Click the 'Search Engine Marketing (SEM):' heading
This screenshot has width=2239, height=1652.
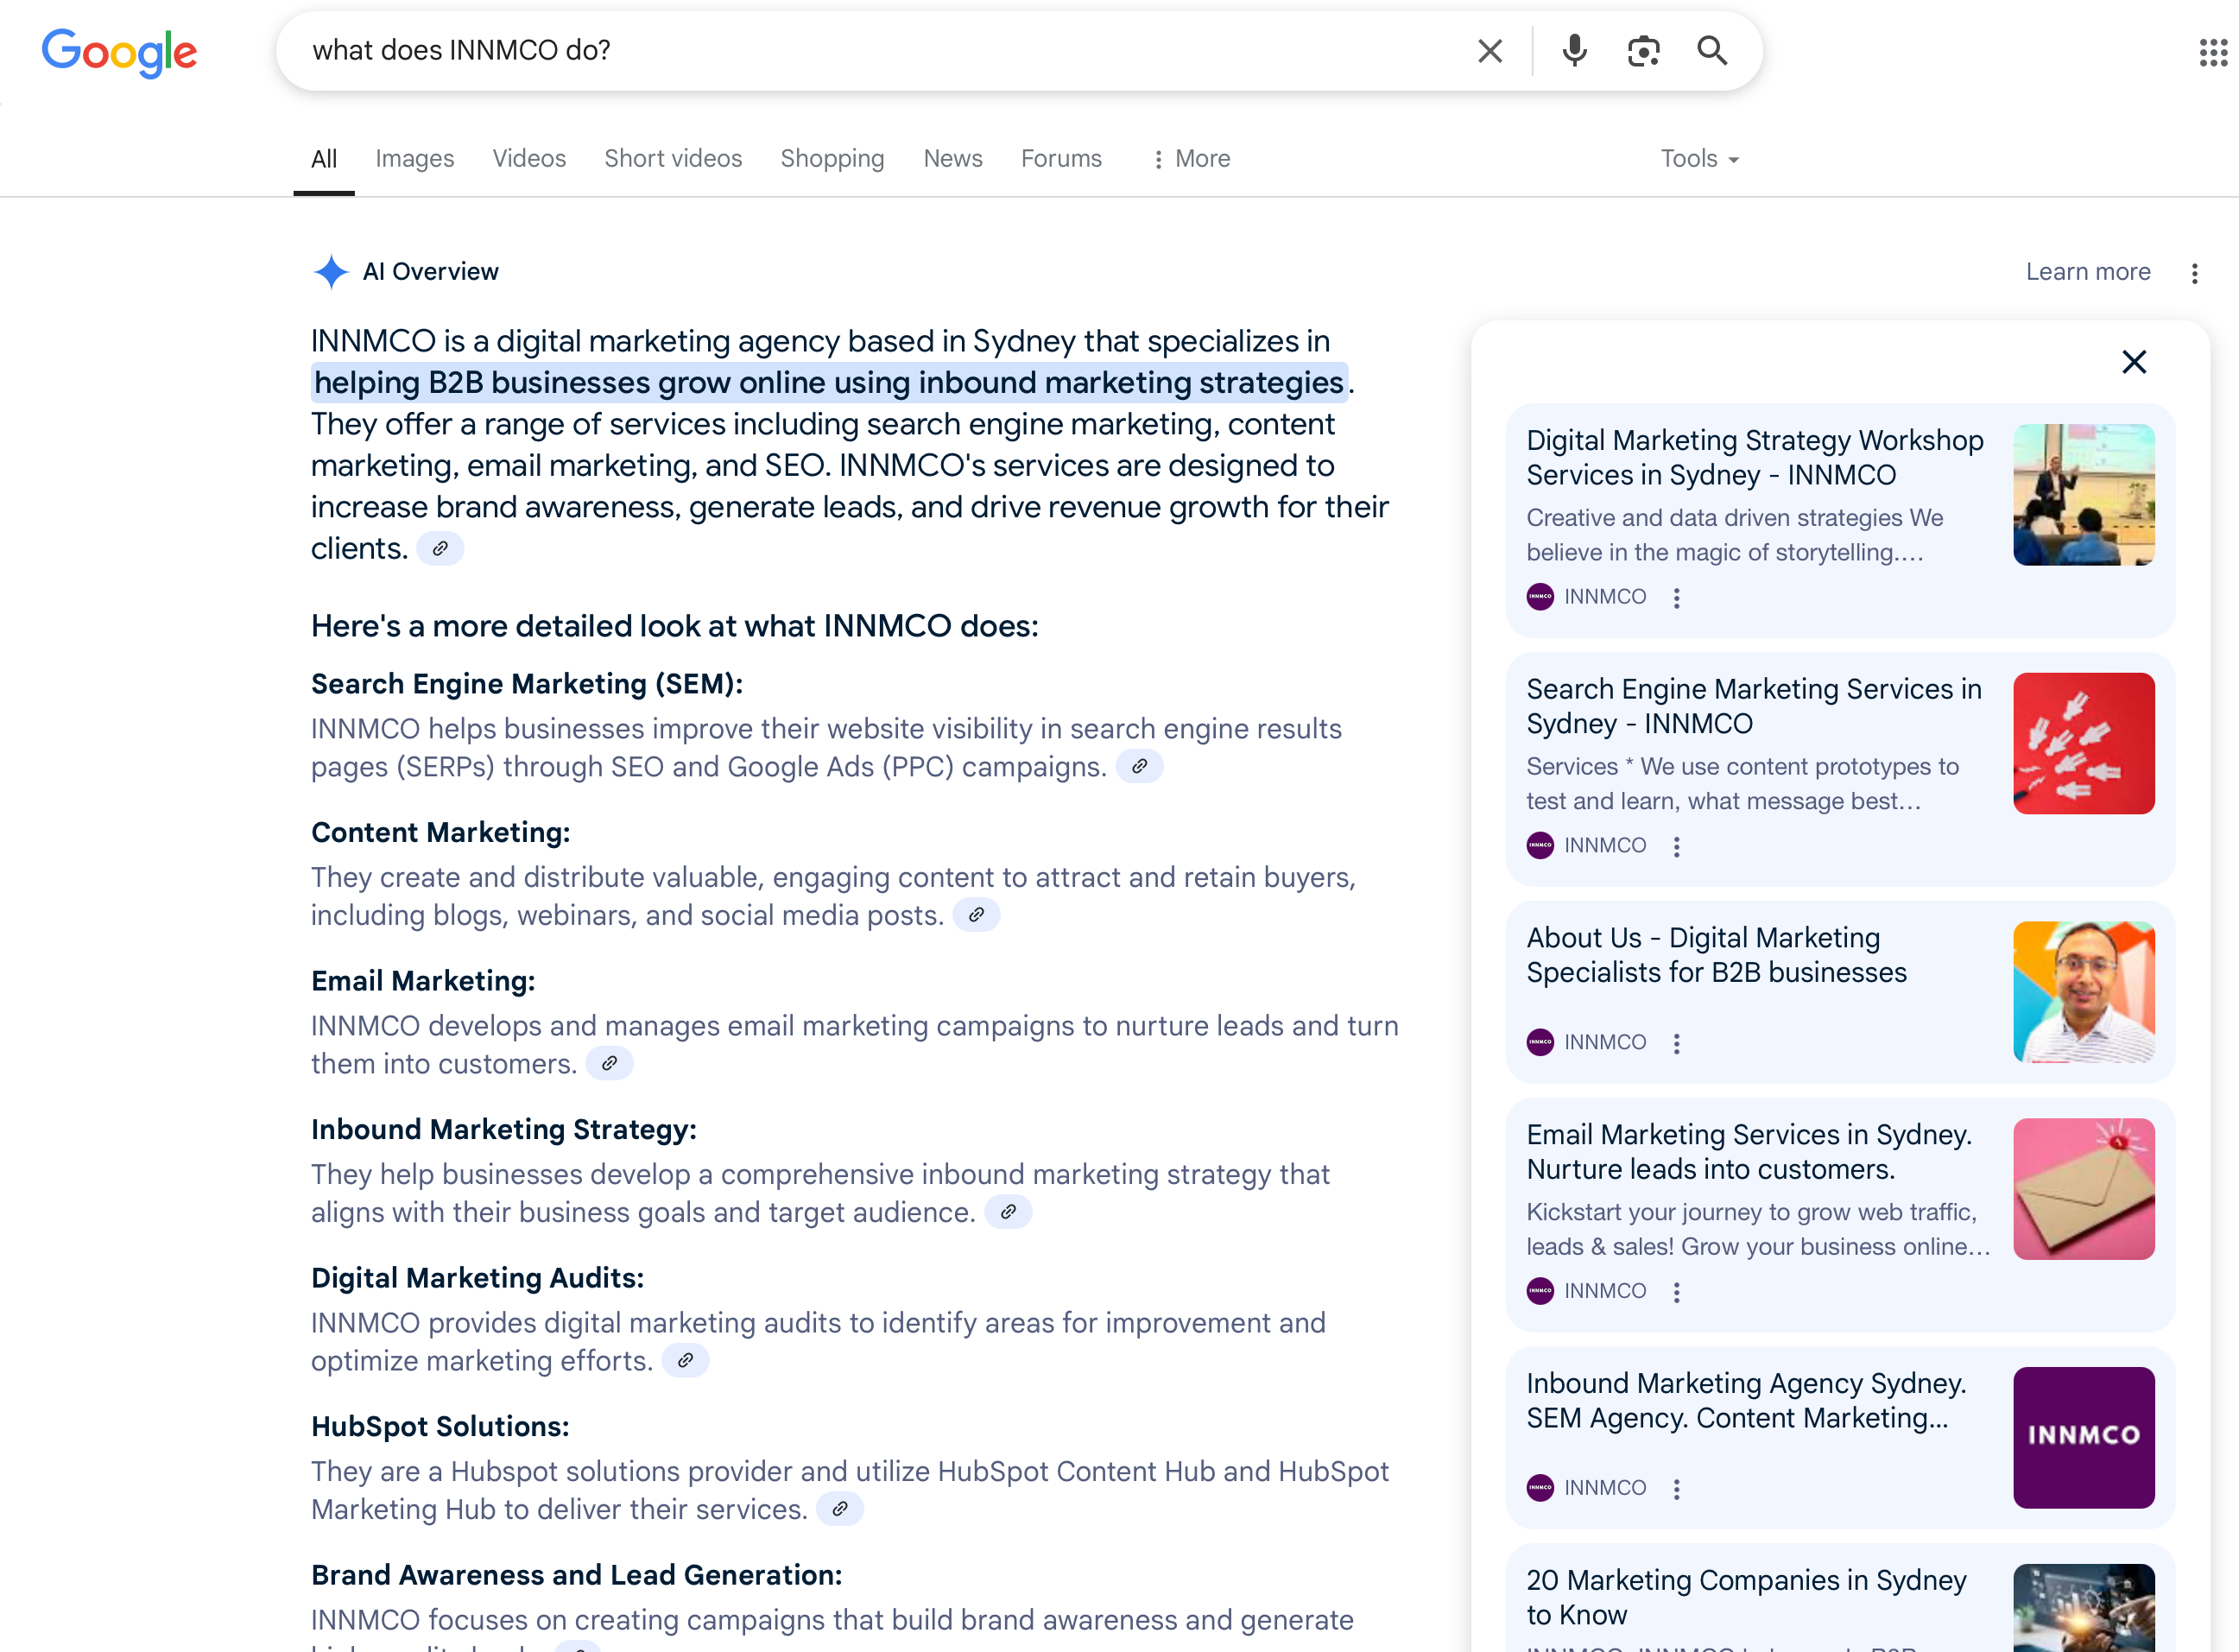[x=527, y=684]
